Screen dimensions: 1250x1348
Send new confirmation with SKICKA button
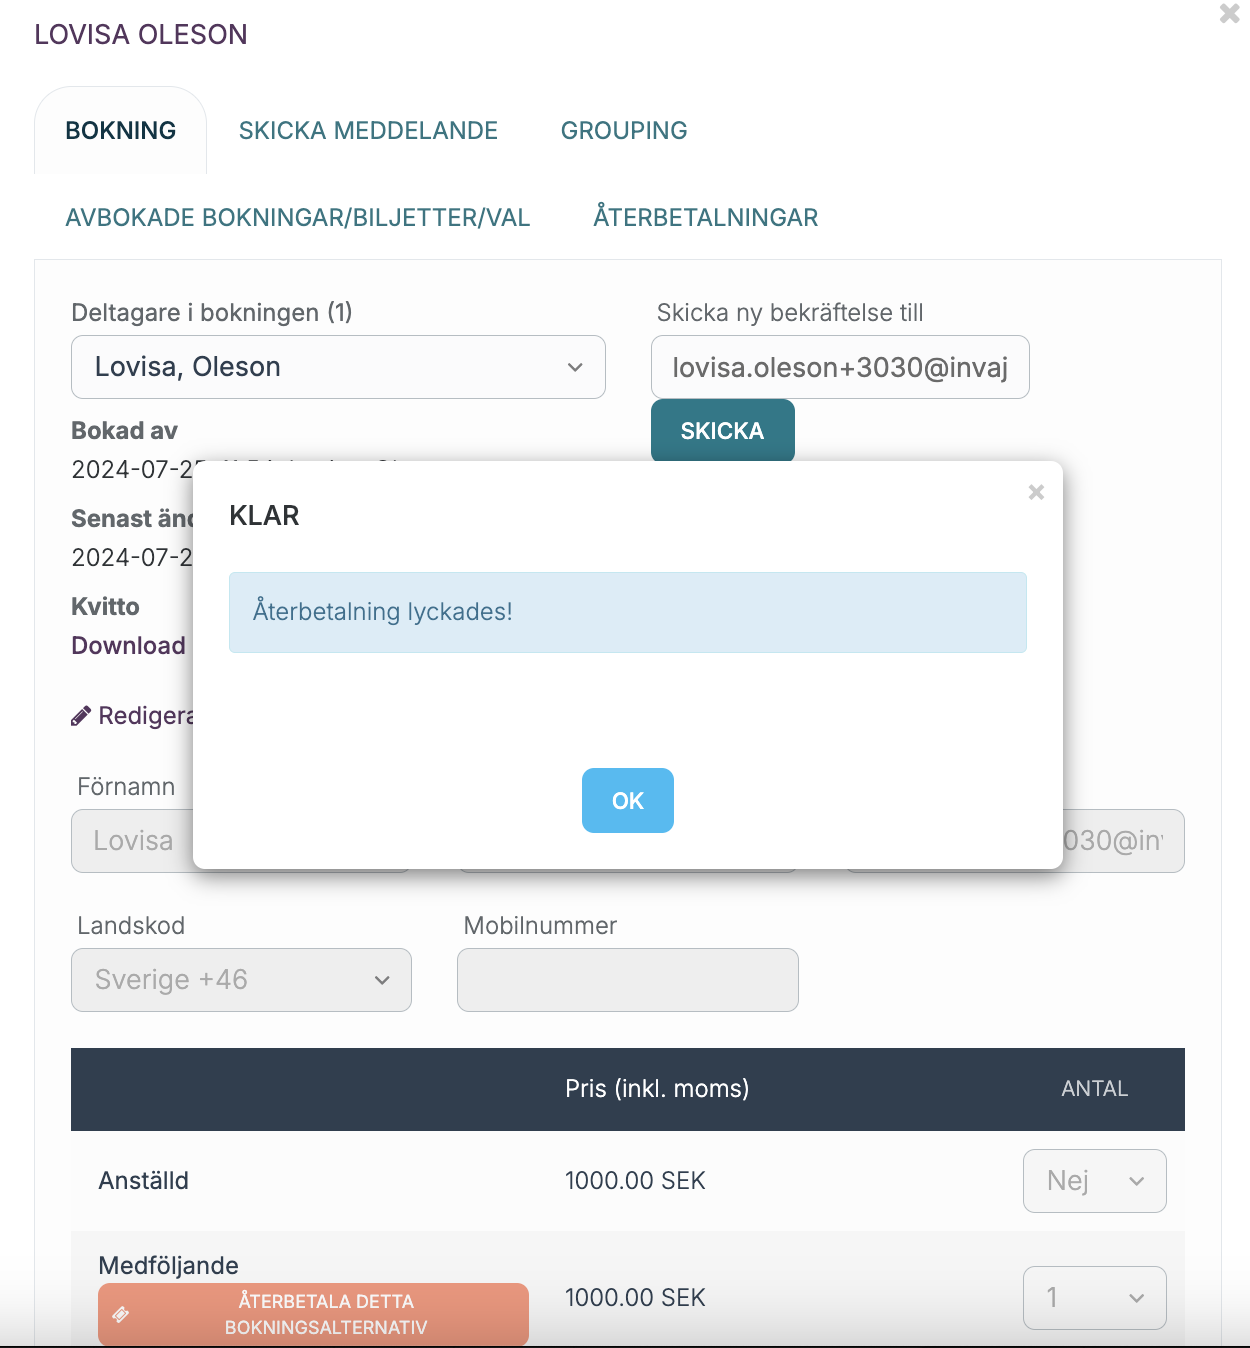click(x=723, y=431)
